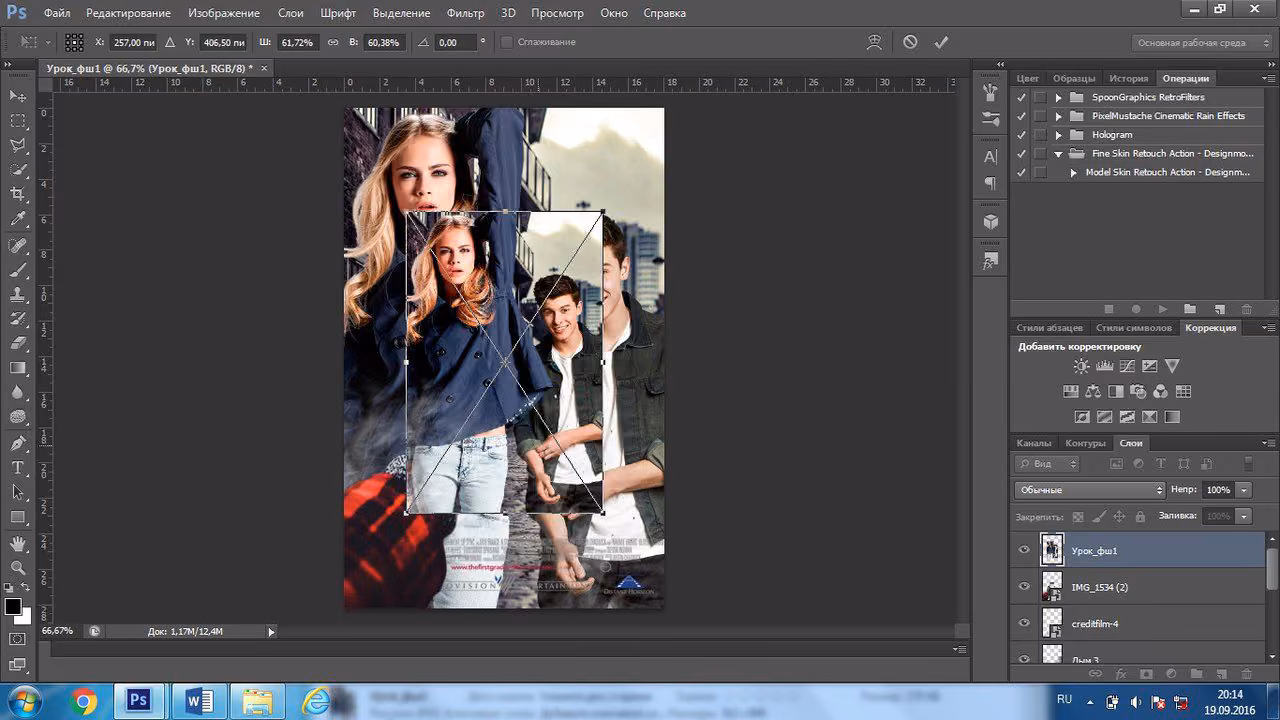The height and width of the screenshot is (720, 1280).
Task: Select the Gradient tool
Action: click(18, 368)
